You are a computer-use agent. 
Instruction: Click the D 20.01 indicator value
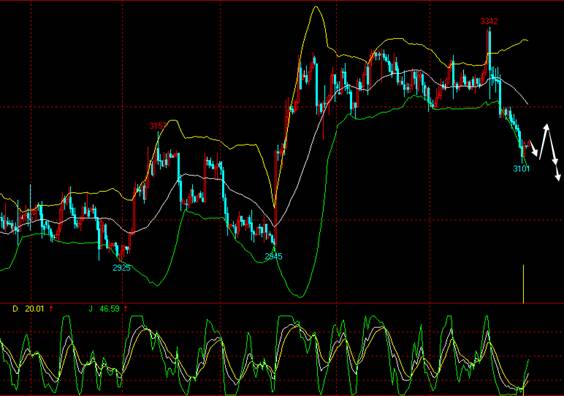click(28, 309)
